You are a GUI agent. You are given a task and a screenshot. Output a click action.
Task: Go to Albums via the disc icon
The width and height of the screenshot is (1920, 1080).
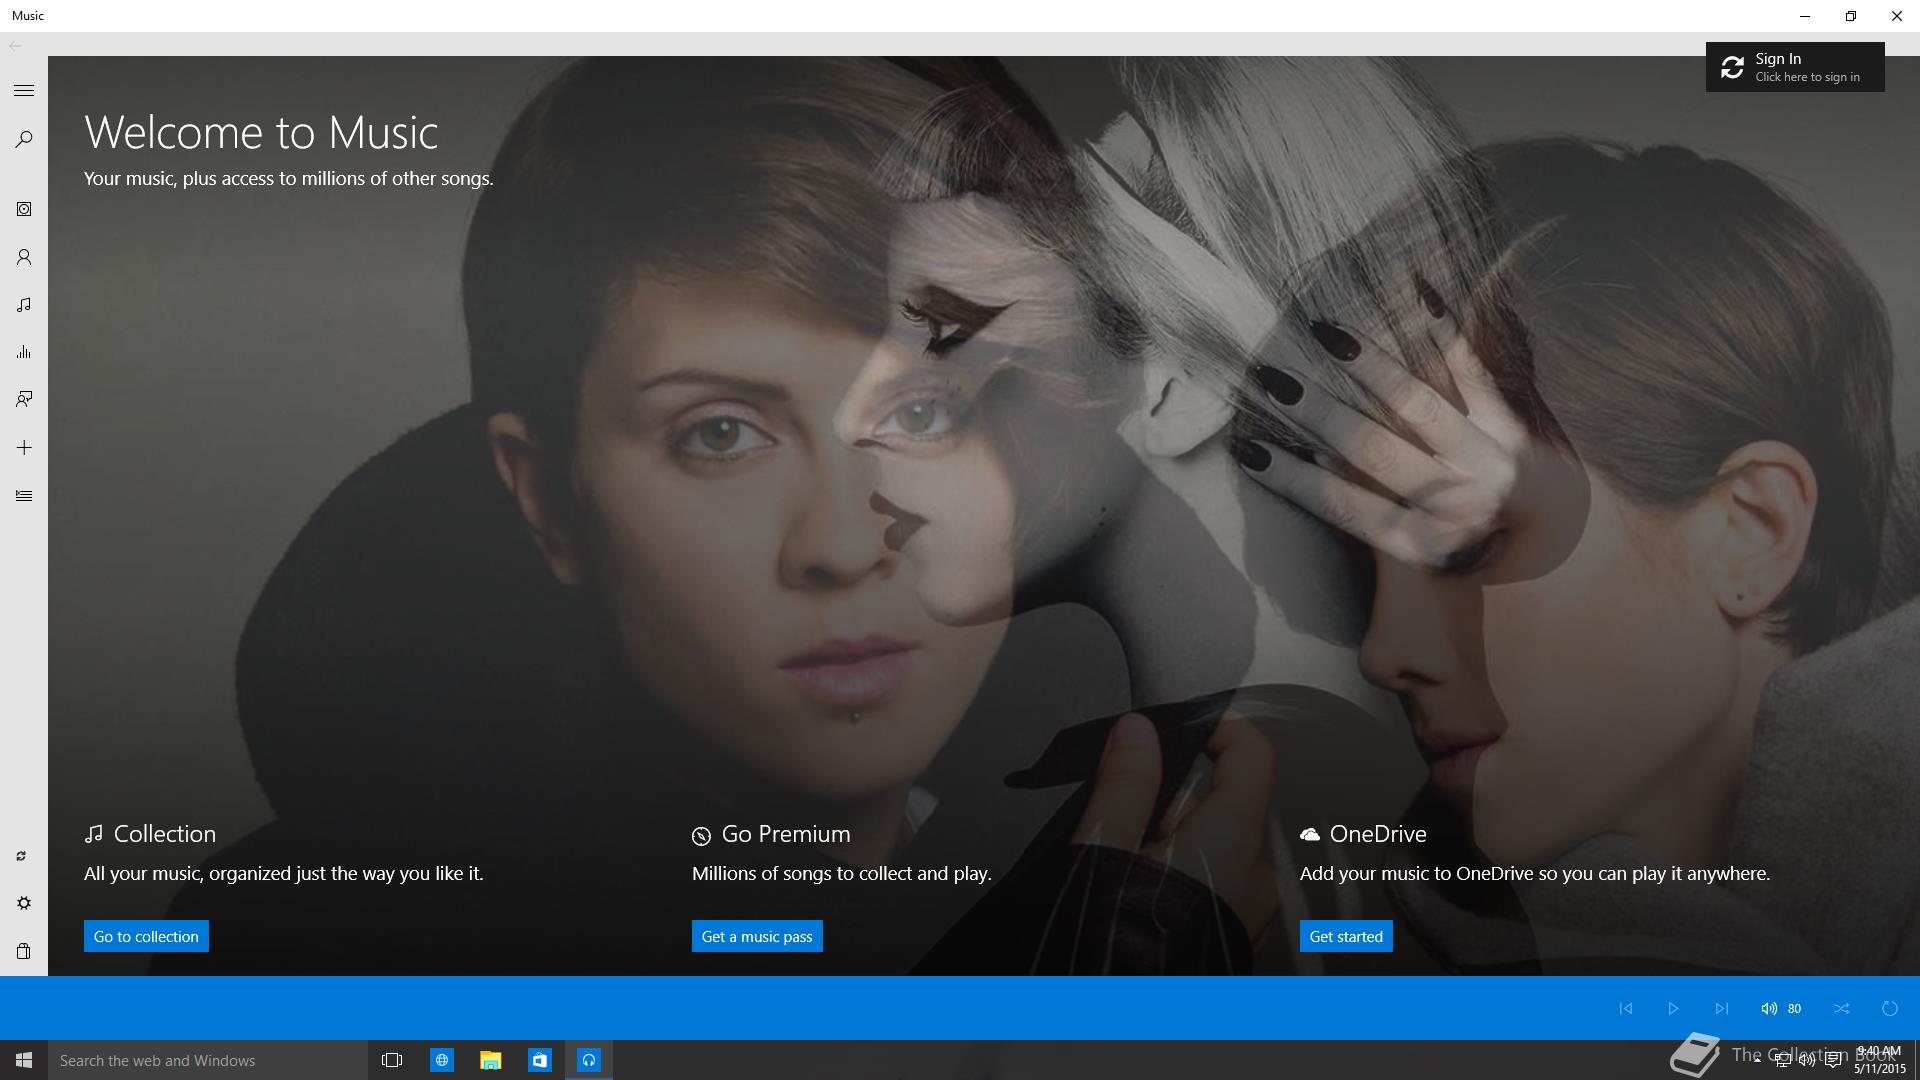[x=24, y=209]
